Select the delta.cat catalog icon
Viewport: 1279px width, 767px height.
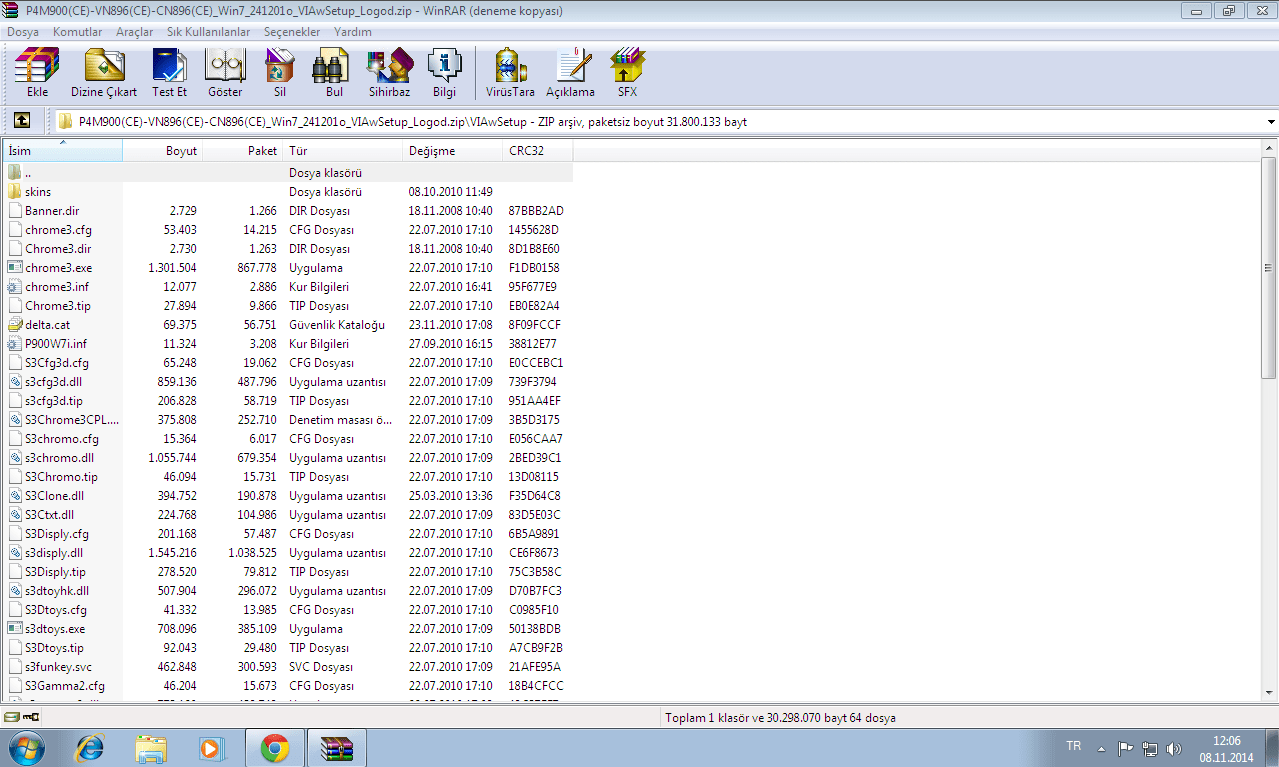pyautogui.click(x=15, y=325)
